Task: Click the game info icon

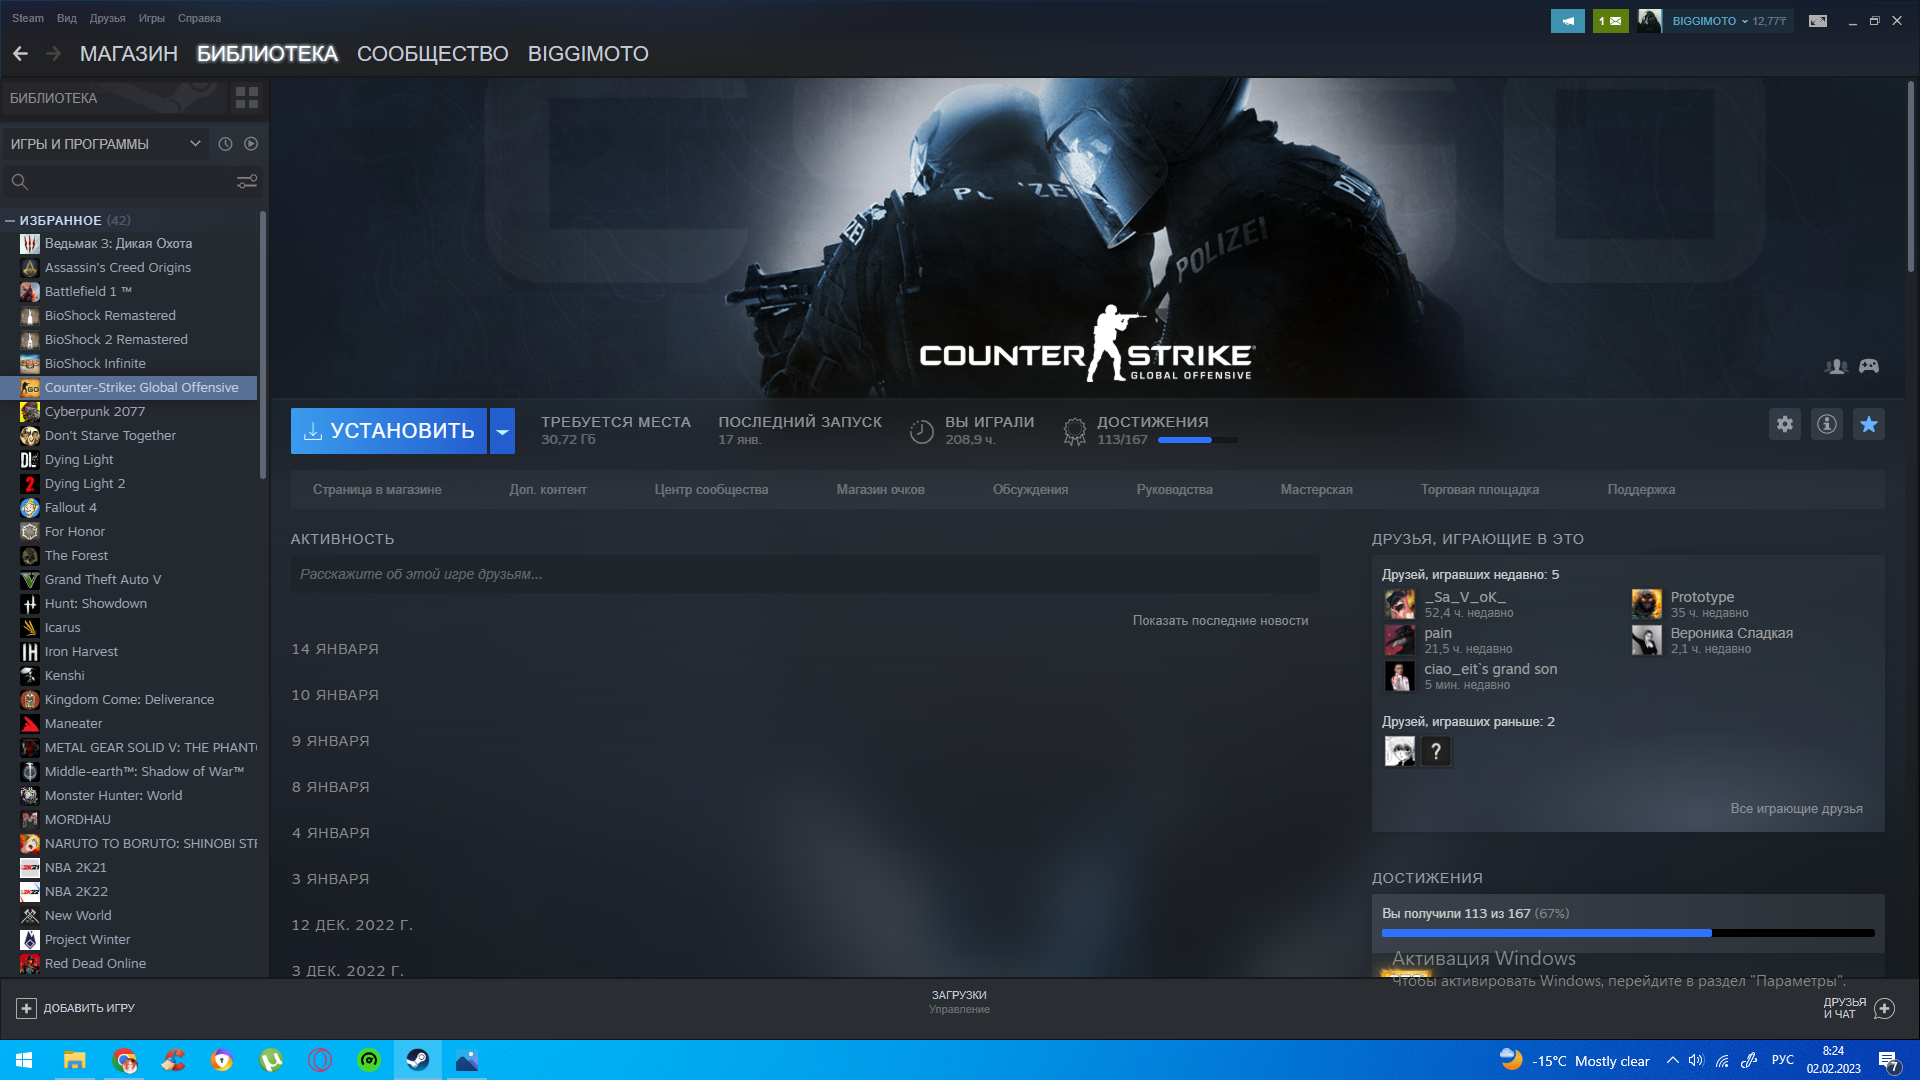Action: click(1826, 424)
